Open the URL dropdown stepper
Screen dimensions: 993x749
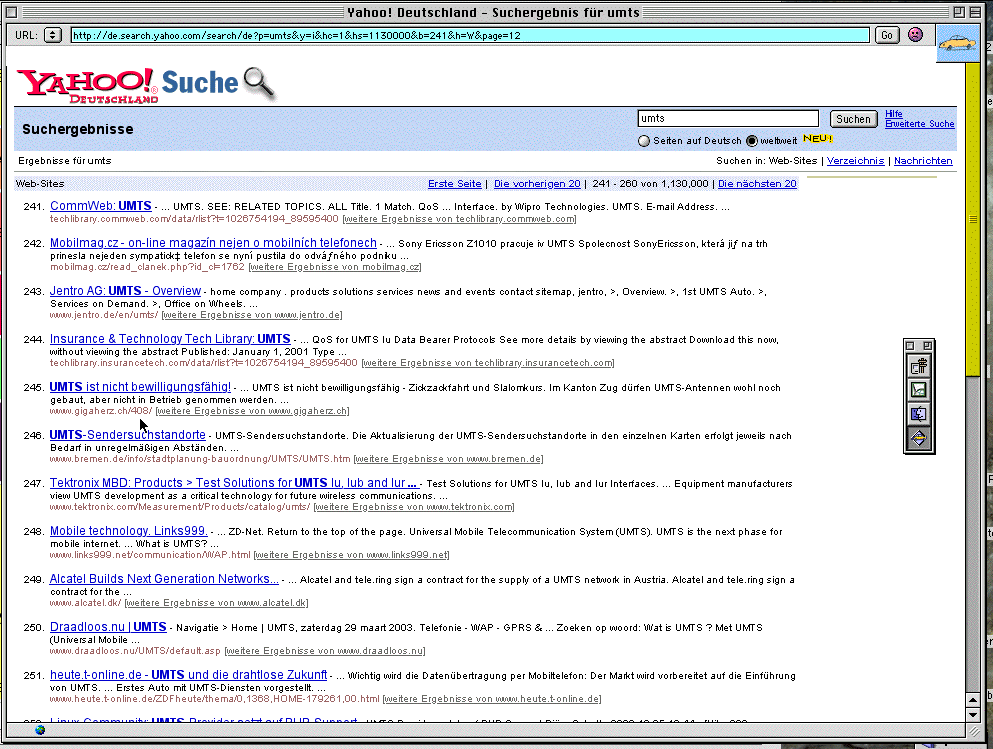coord(53,35)
